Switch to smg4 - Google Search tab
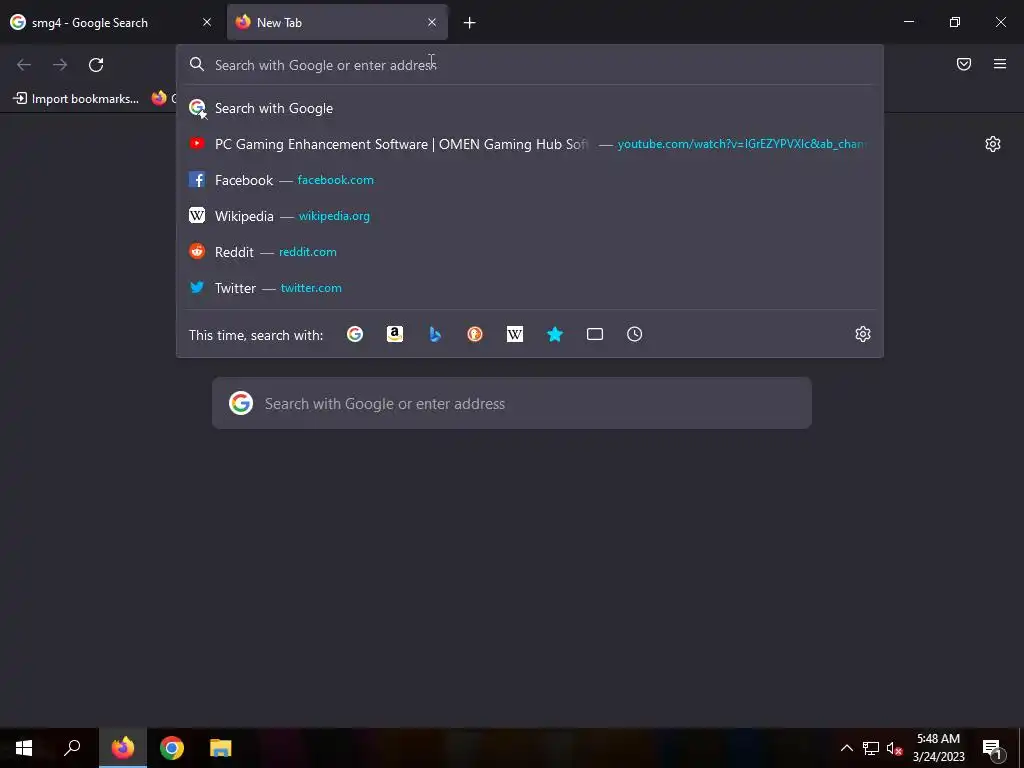Viewport: 1024px width, 768px height. [111, 22]
